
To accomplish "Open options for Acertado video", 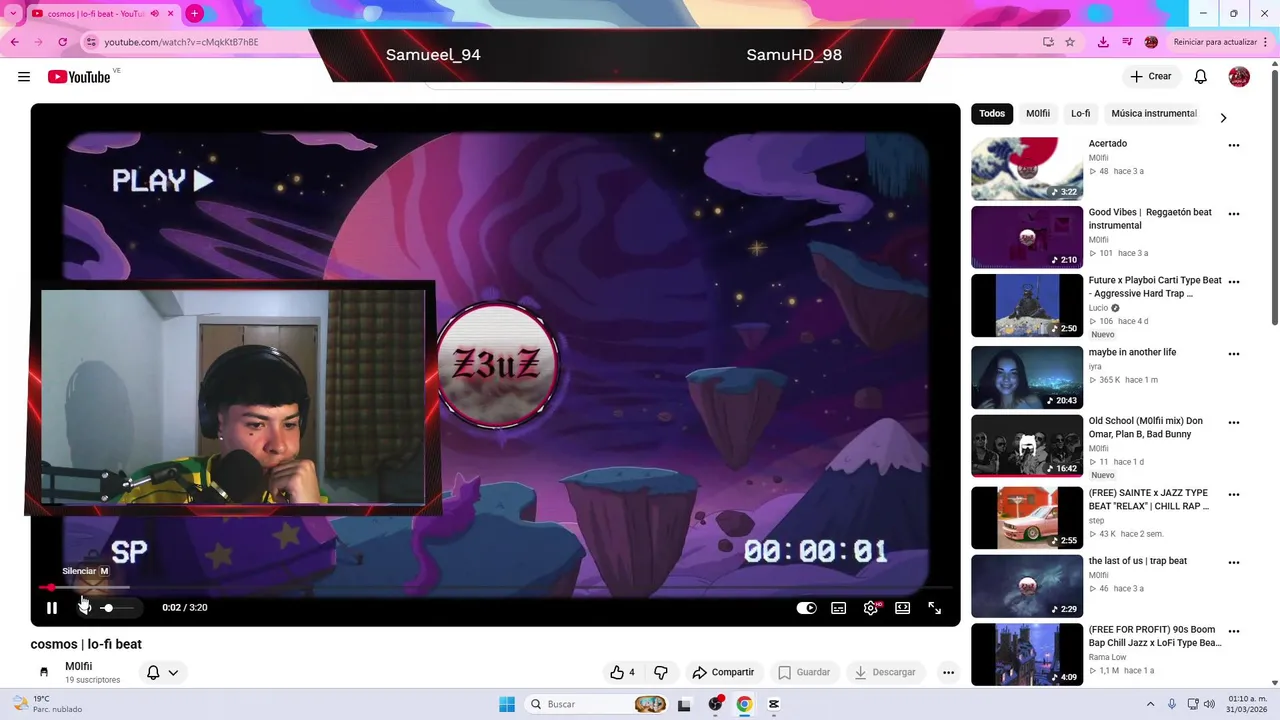I will point(1234,145).
